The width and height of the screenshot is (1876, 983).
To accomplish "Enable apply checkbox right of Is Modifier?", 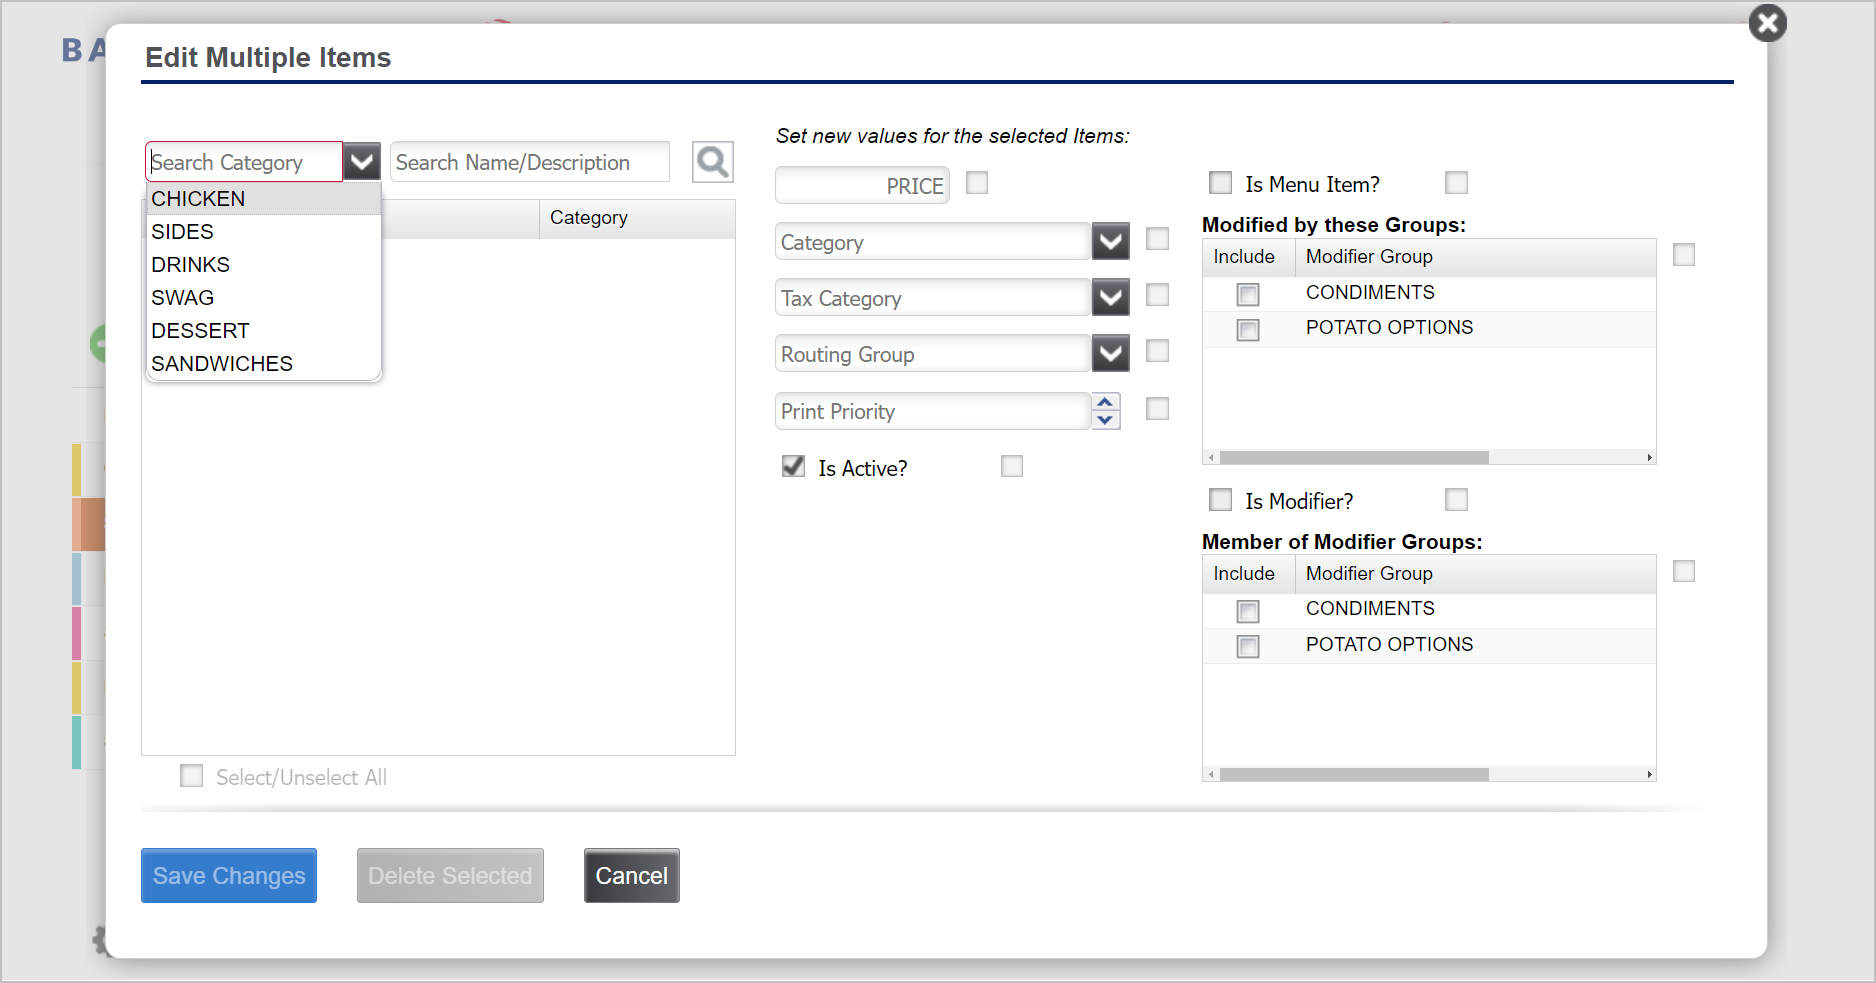I will pyautogui.click(x=1456, y=500).
